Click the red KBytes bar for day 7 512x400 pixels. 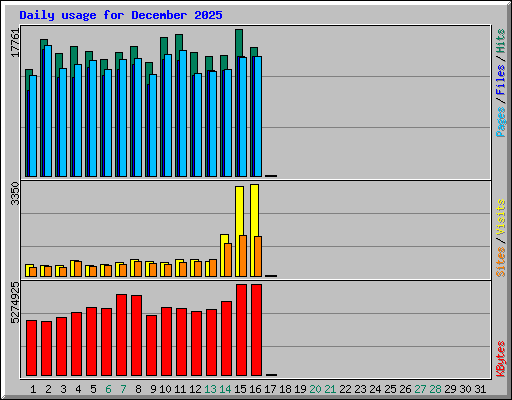coord(121,335)
